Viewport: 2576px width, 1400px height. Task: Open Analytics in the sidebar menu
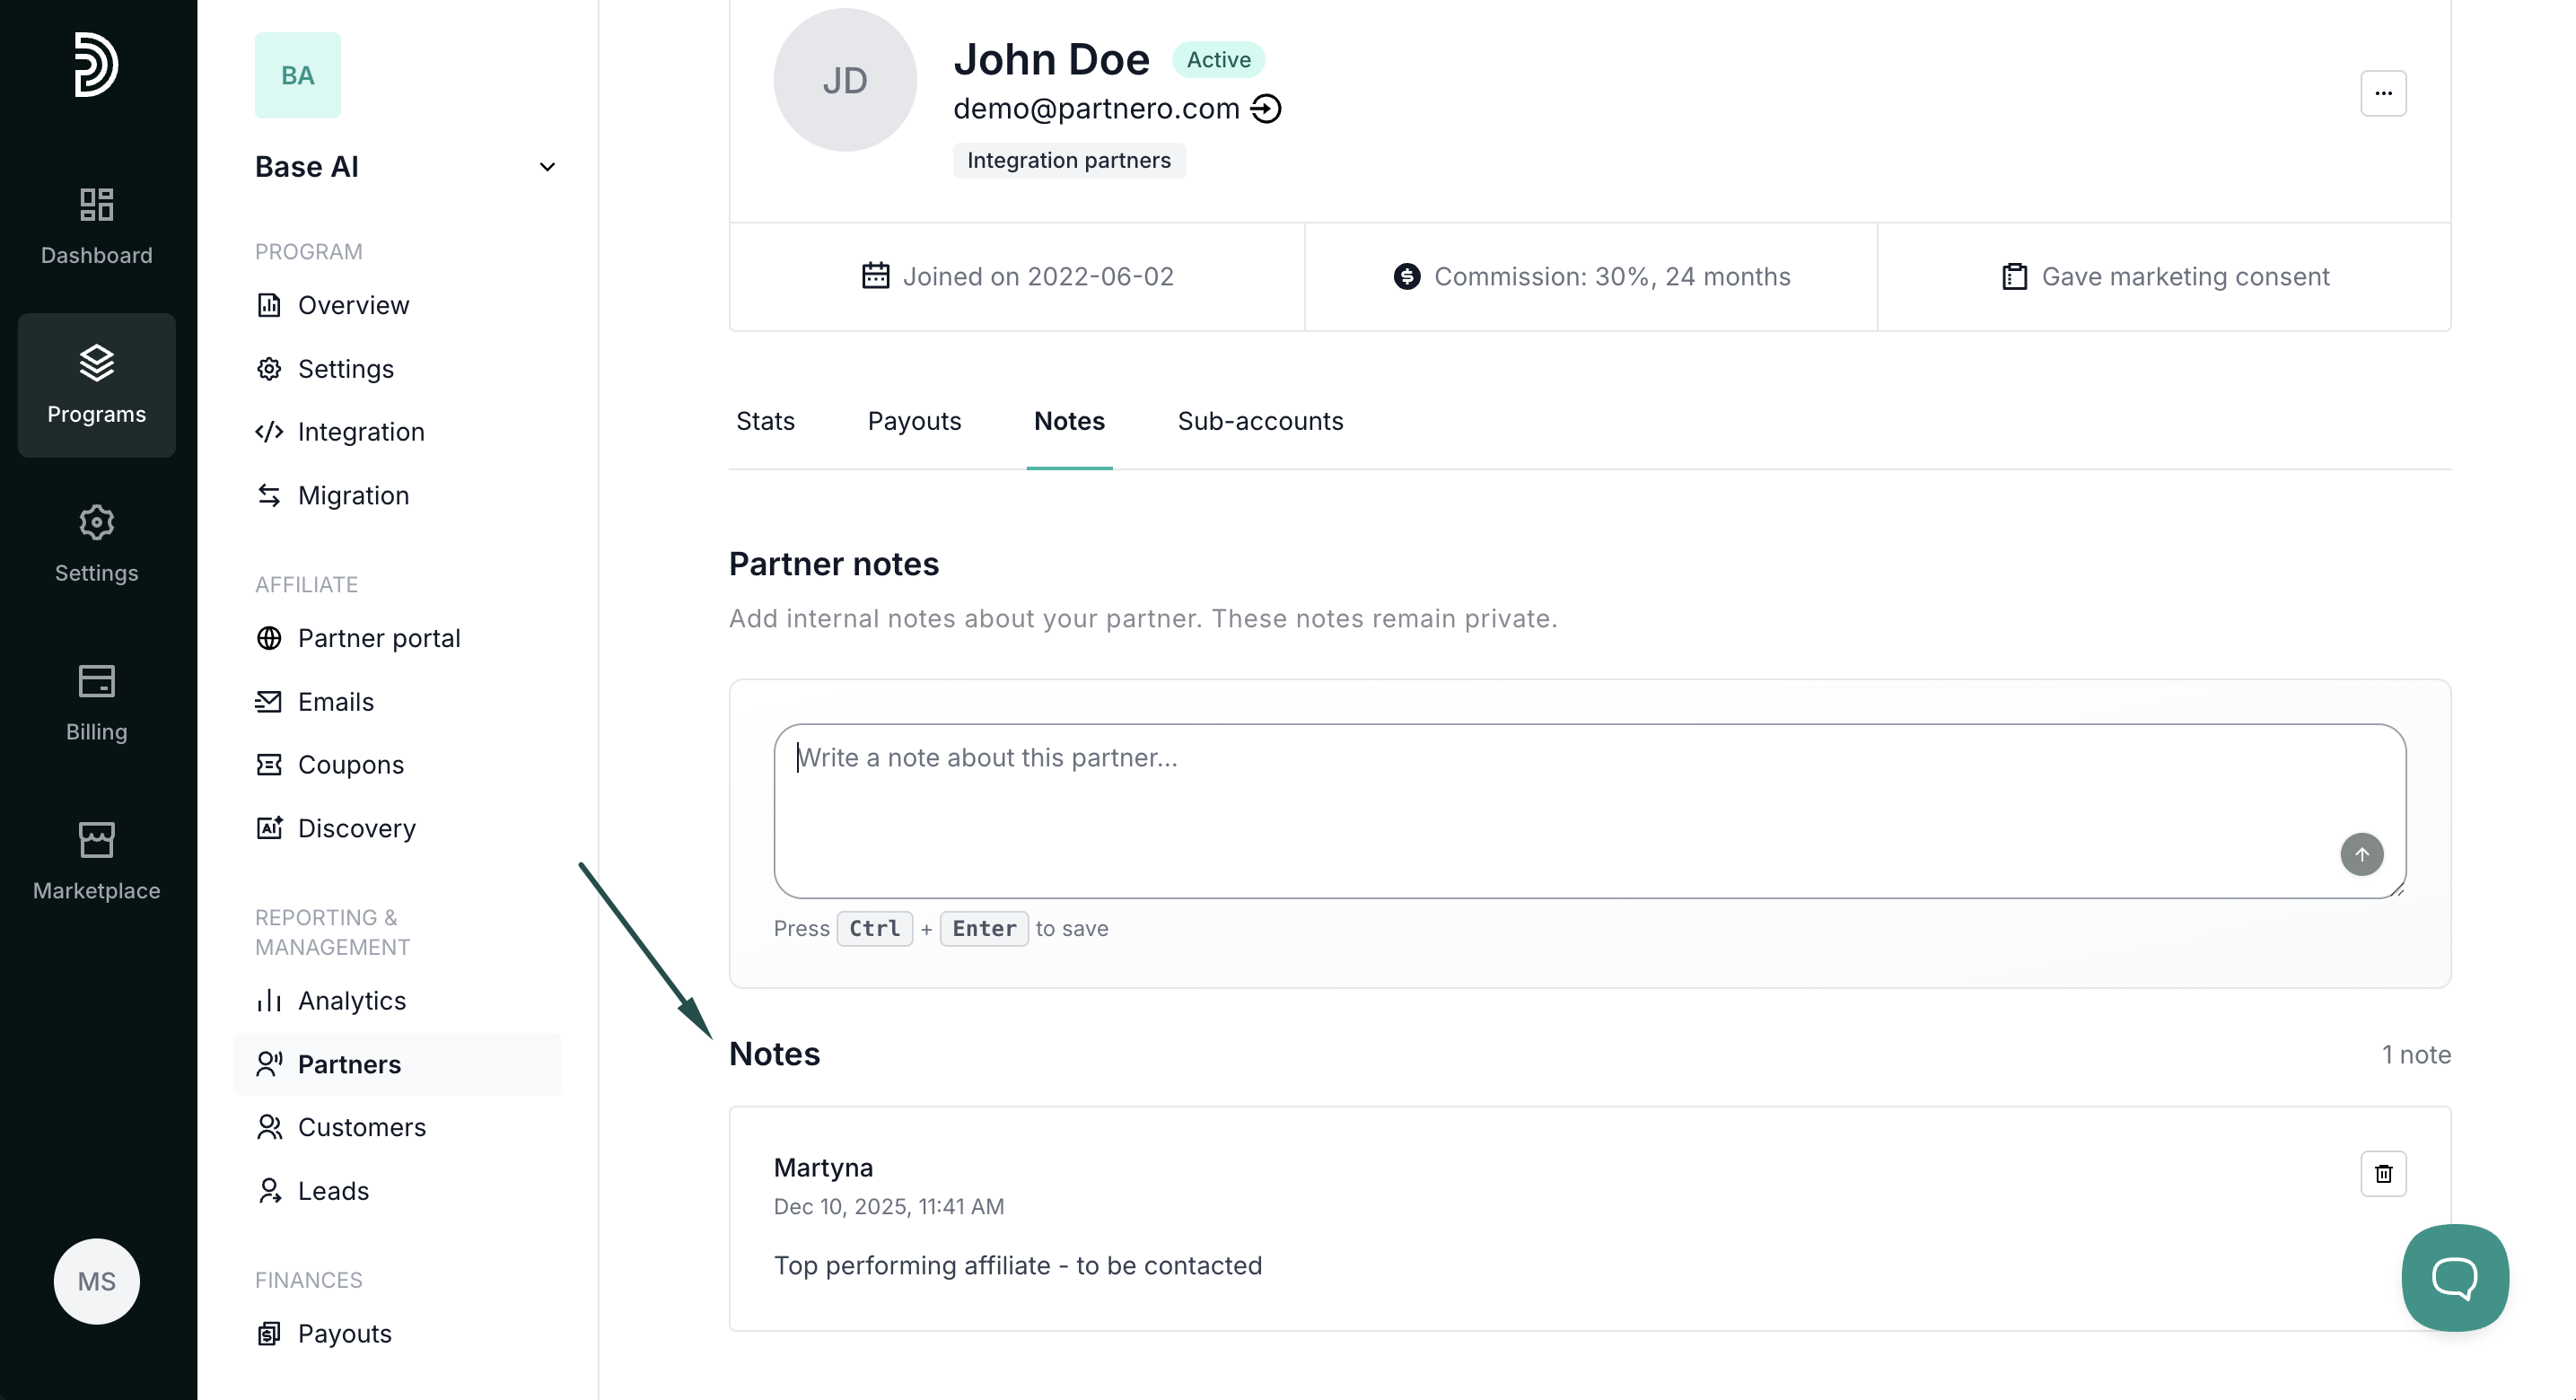pos(351,1000)
